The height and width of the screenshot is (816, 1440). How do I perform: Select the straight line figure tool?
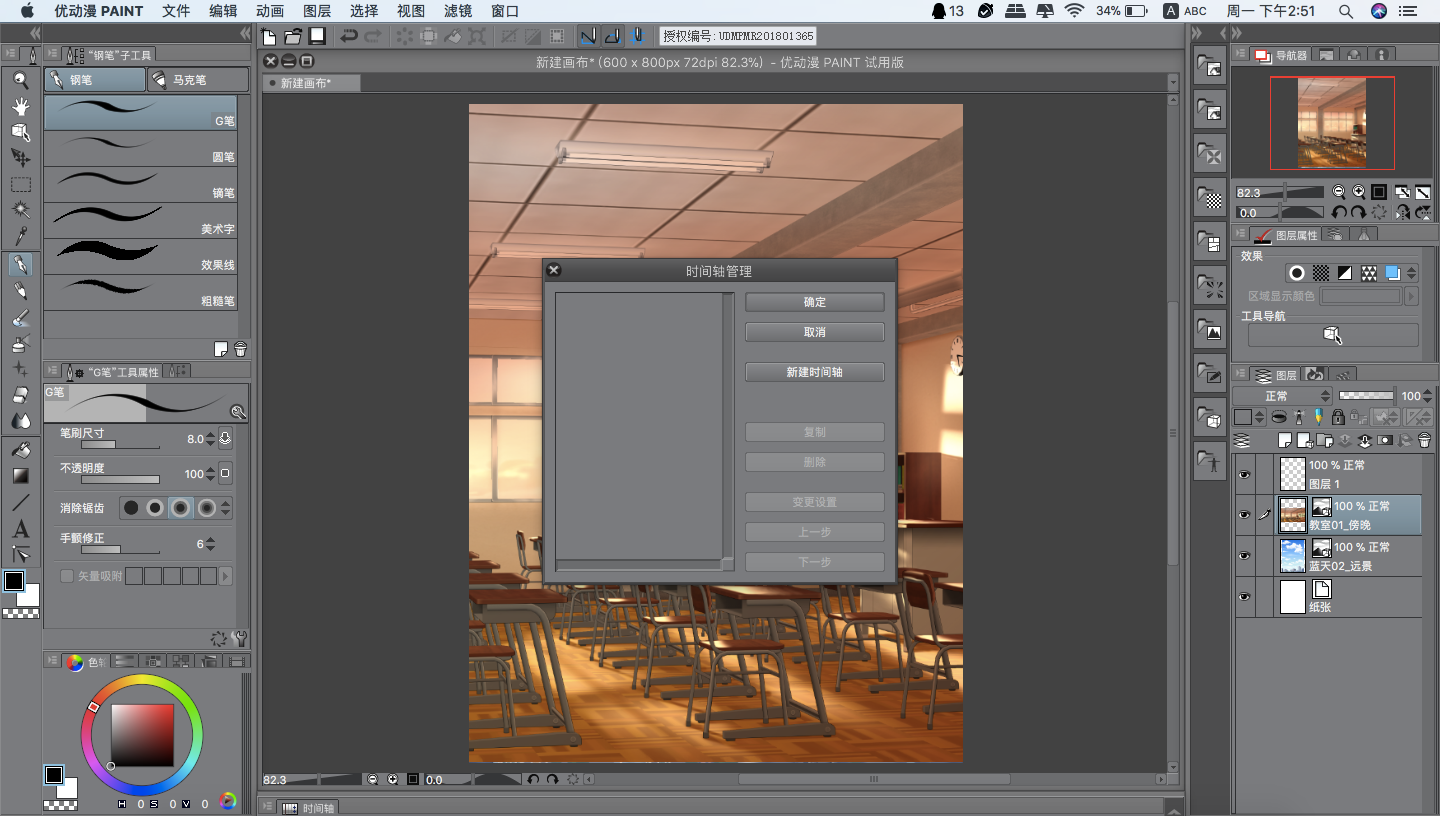[20, 502]
